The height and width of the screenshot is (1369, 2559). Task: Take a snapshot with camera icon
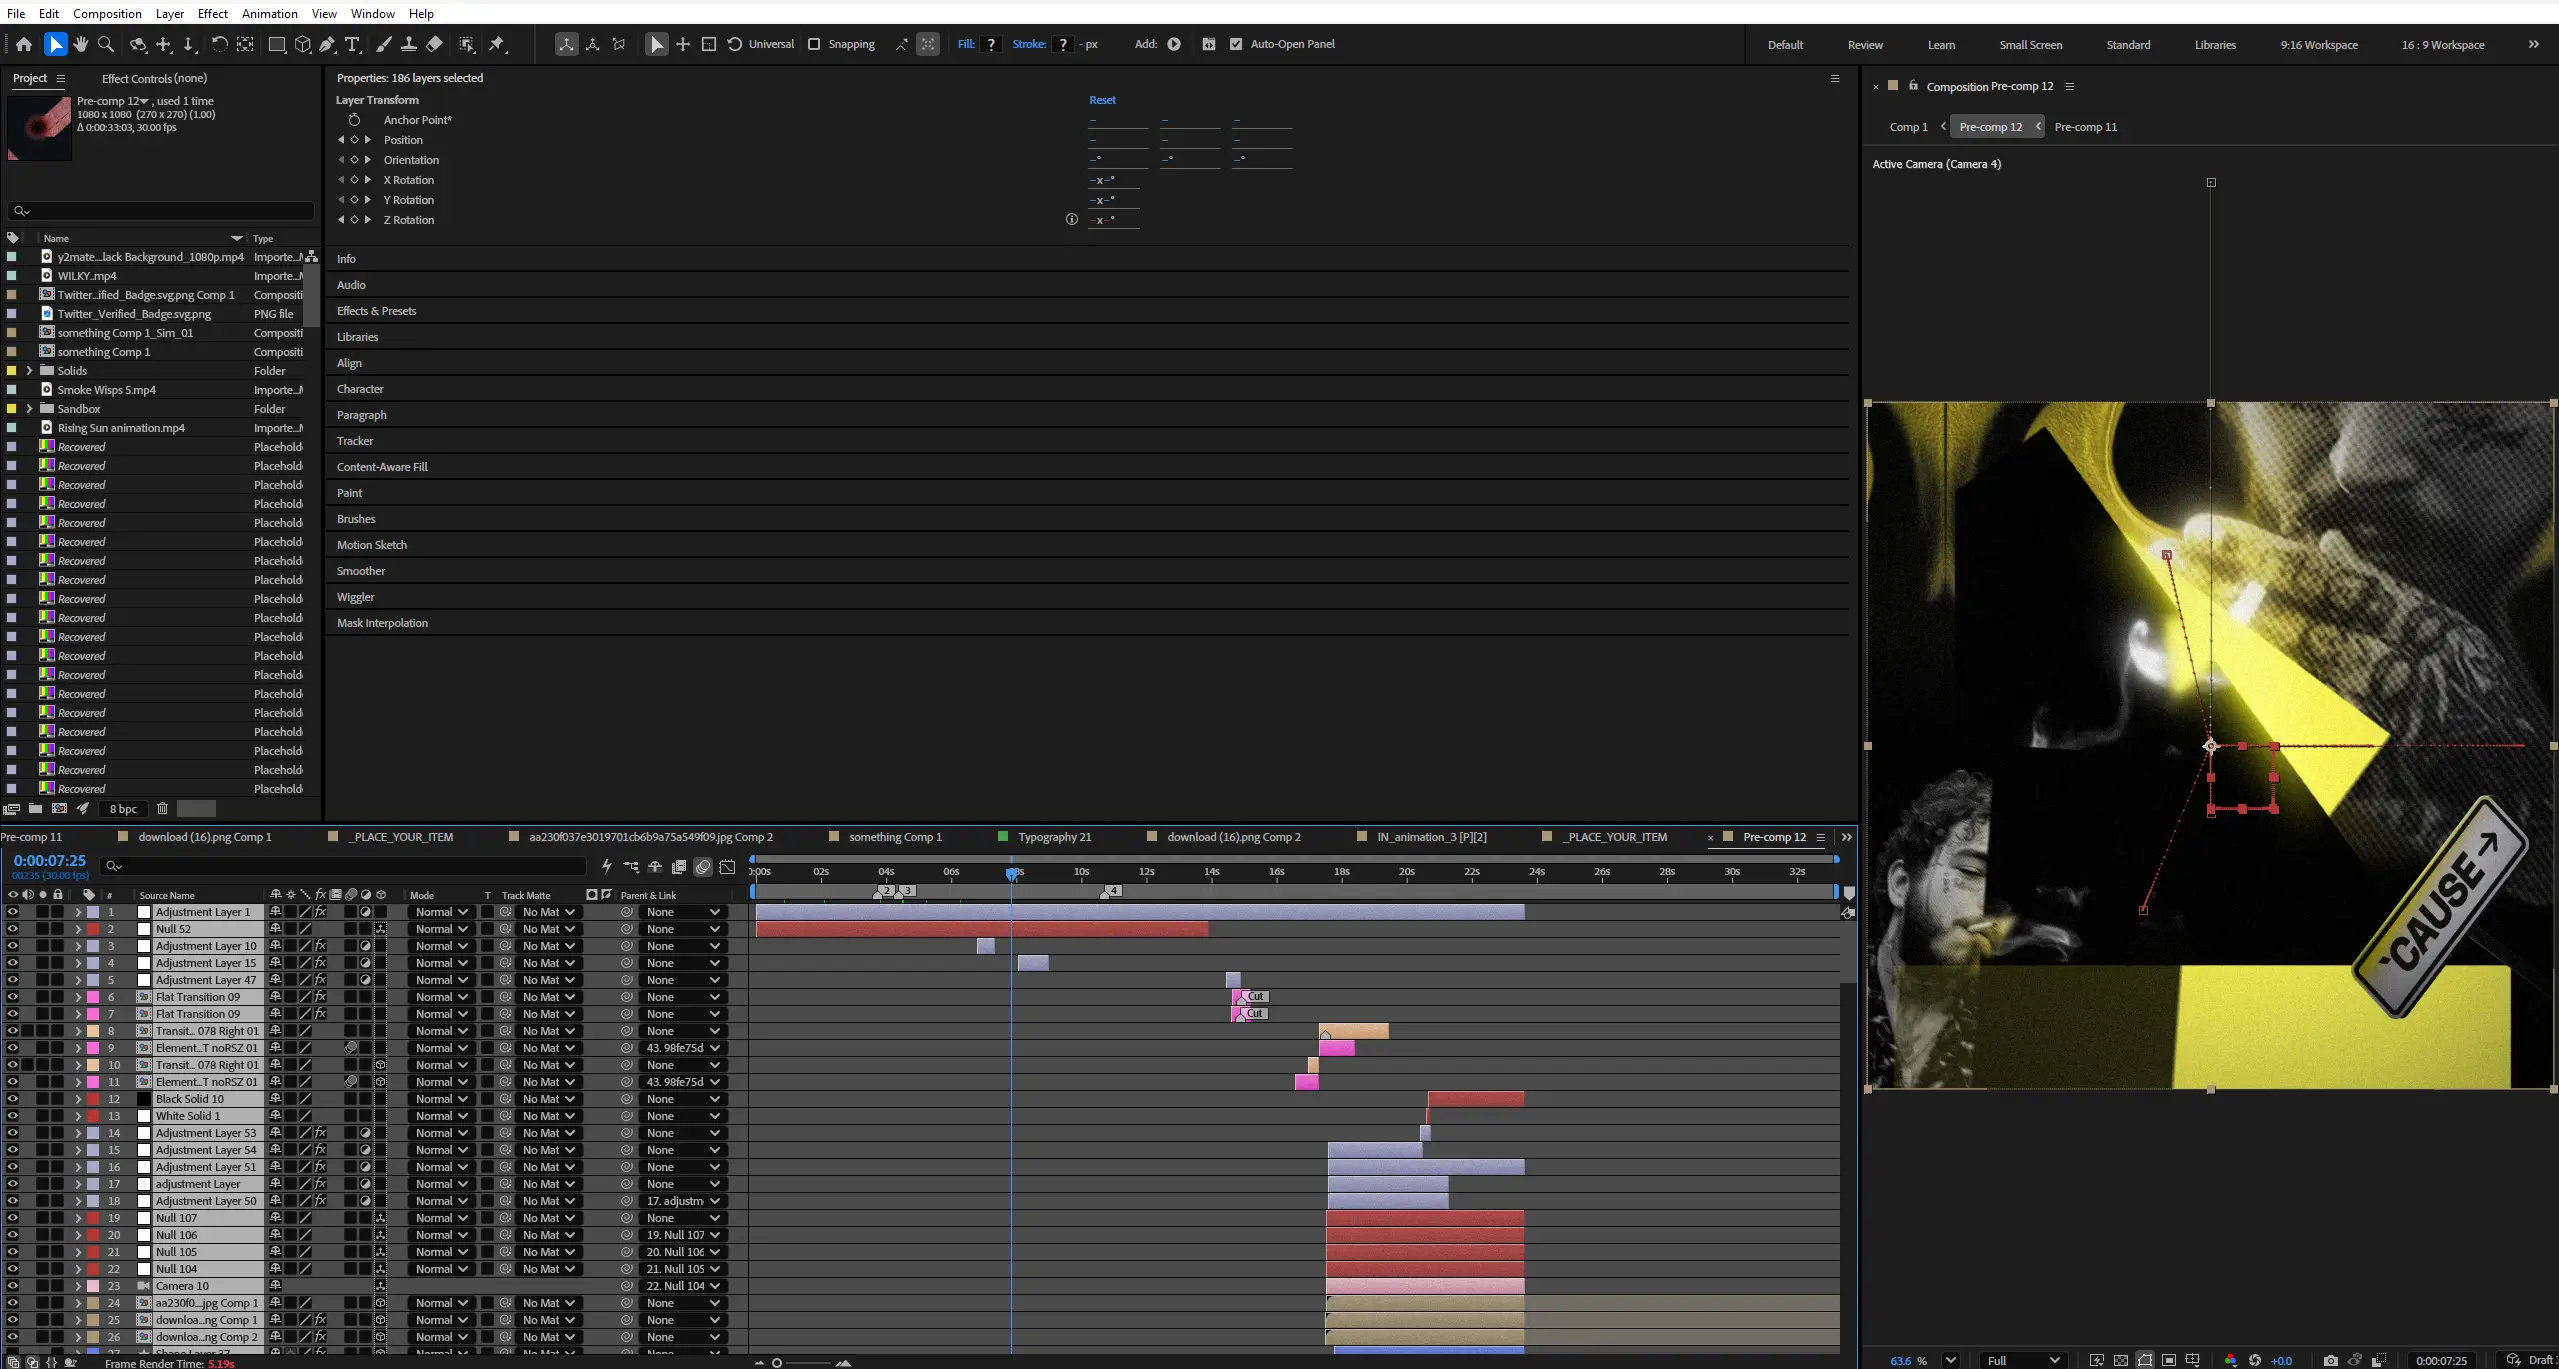click(2330, 1360)
